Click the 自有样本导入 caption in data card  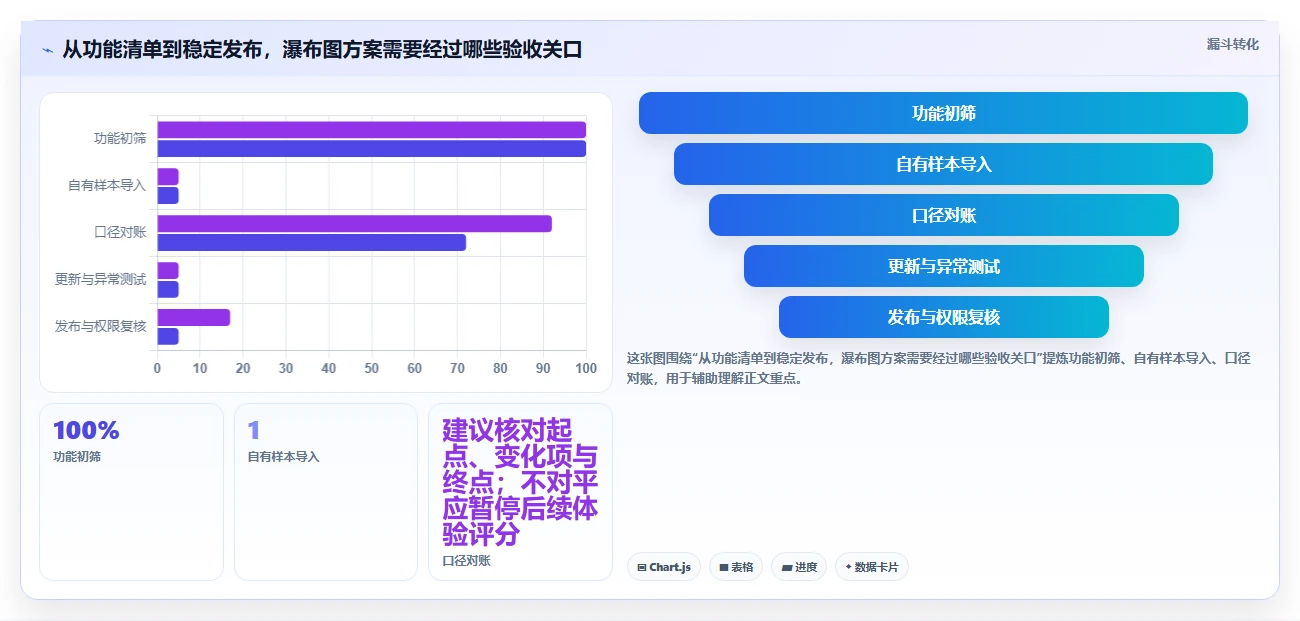click(x=284, y=457)
